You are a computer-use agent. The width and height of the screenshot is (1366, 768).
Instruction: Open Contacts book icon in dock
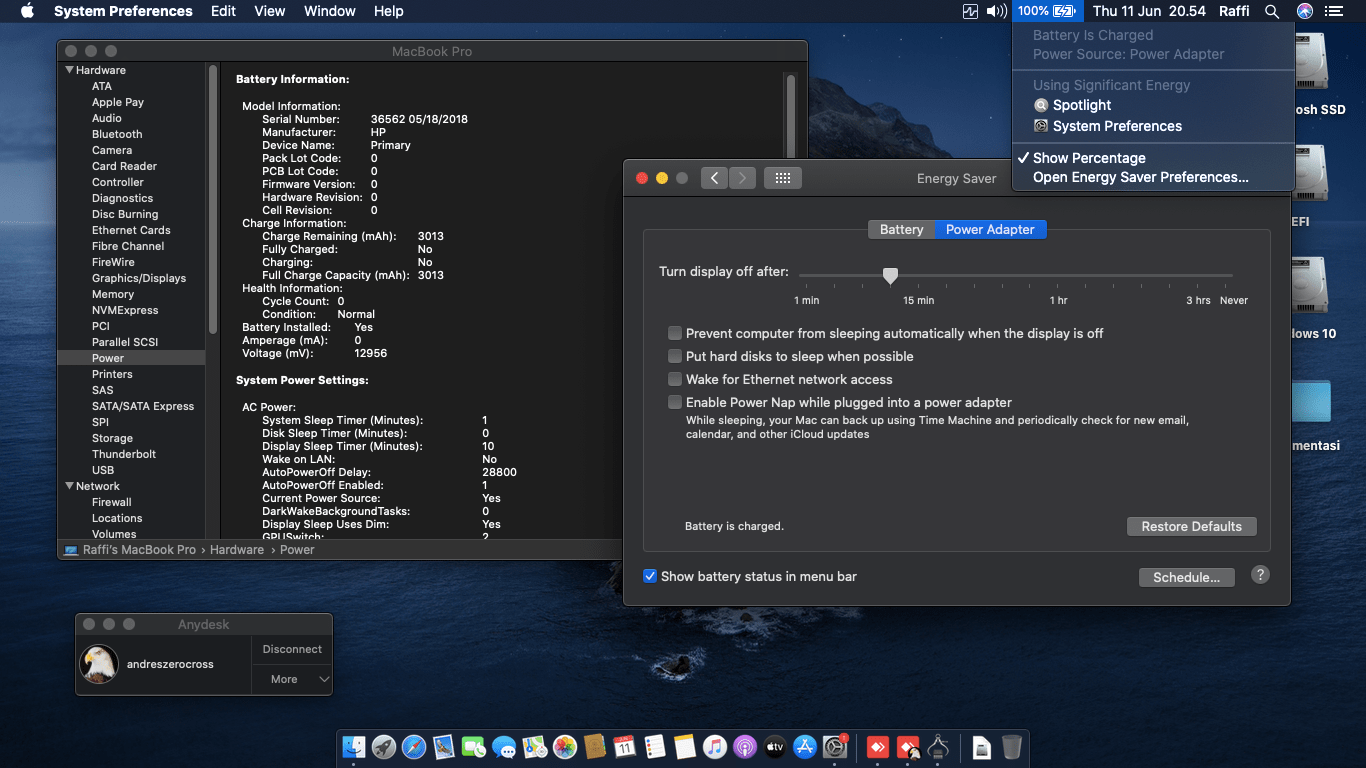click(594, 747)
